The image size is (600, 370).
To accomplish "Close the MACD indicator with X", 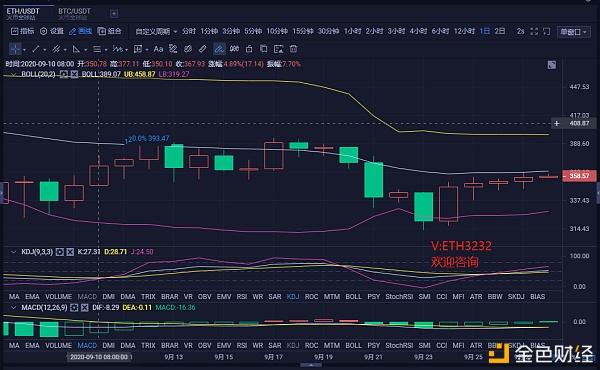I will [x=85, y=308].
